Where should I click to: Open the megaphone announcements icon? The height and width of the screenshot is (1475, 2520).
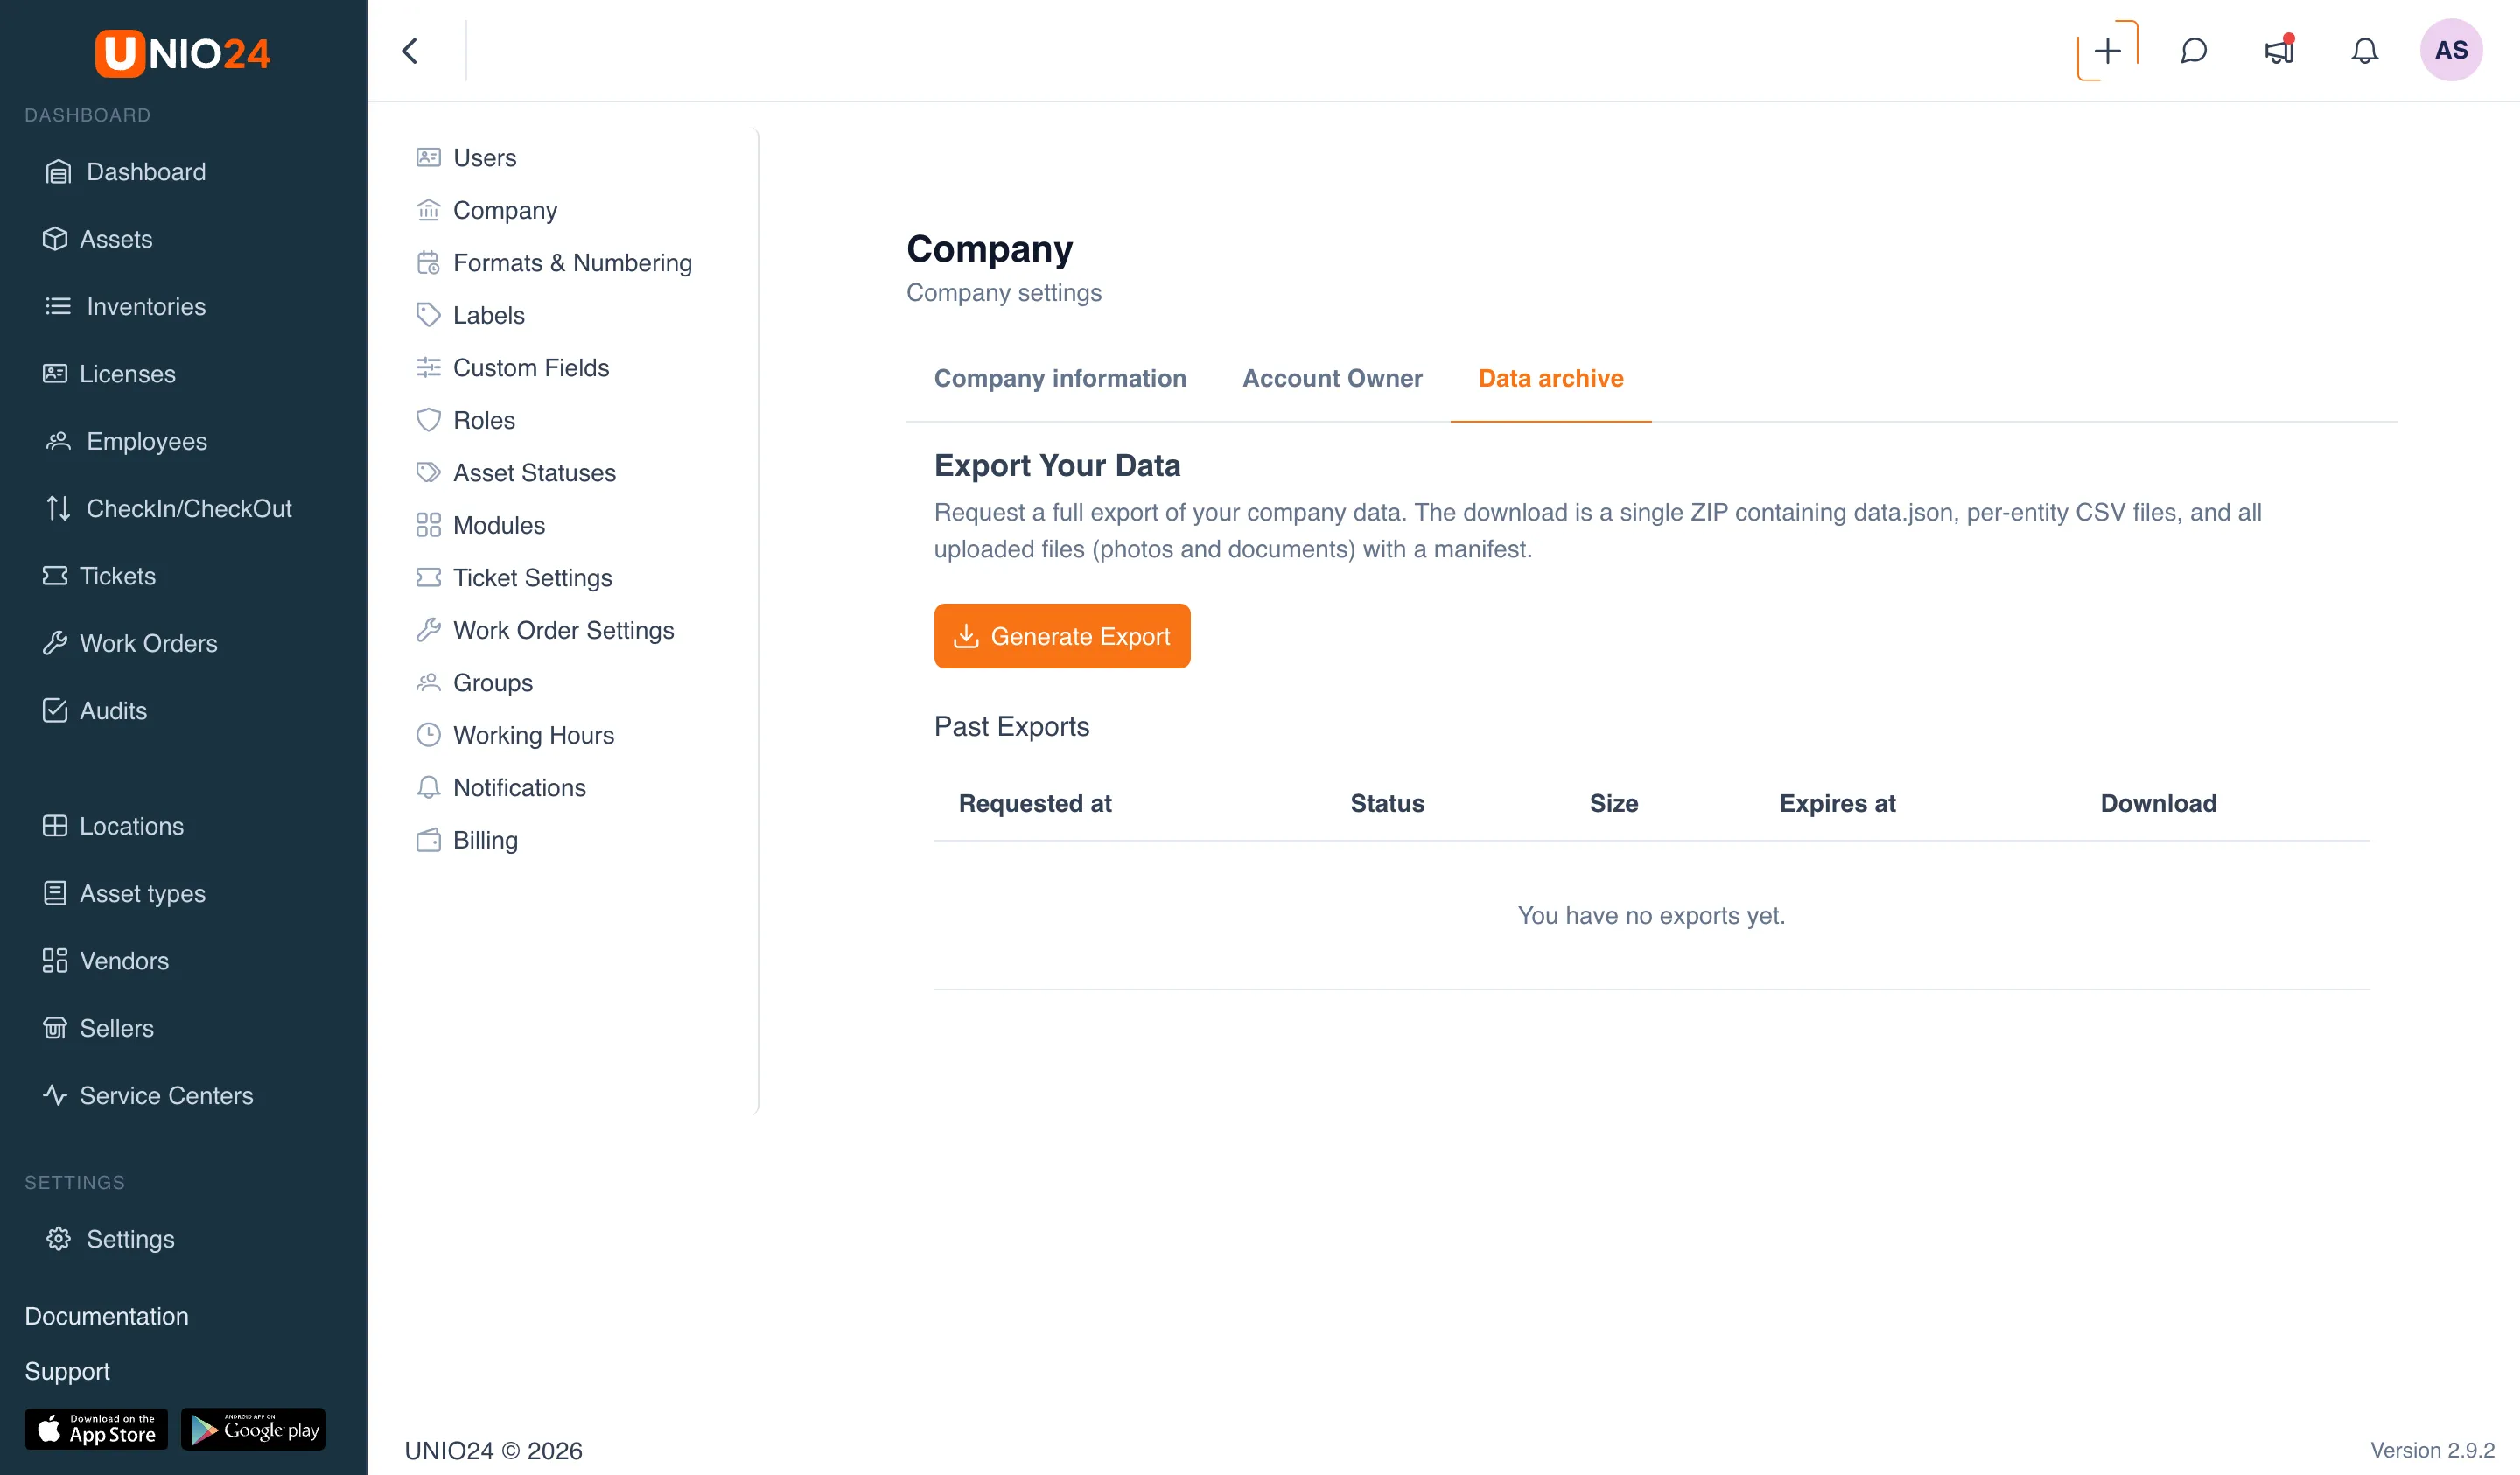(x=2279, y=51)
